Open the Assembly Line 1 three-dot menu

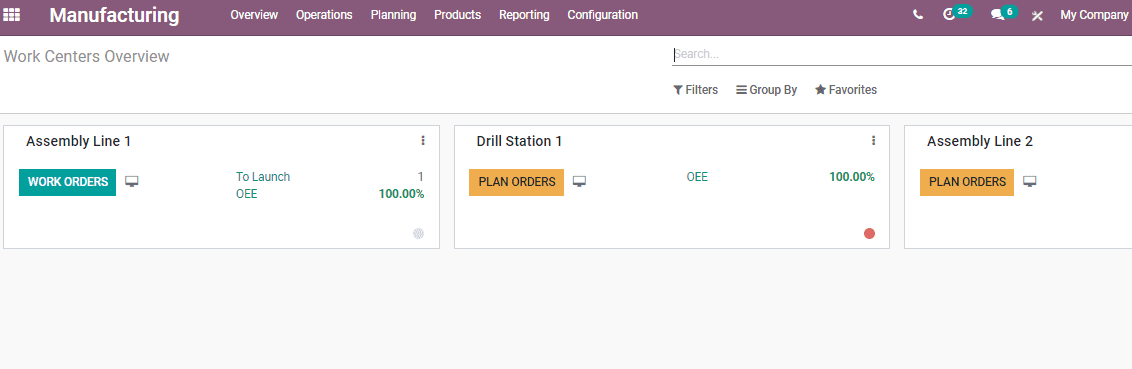(423, 141)
